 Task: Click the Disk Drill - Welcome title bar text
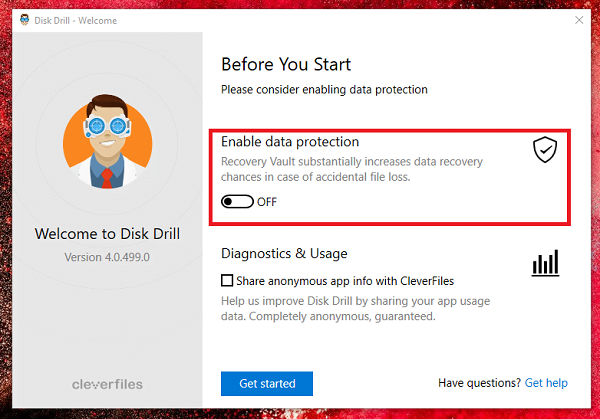(75, 21)
